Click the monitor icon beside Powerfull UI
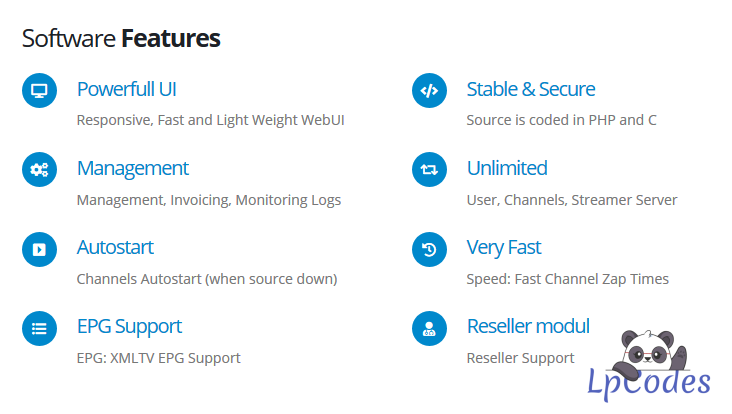 (x=39, y=91)
